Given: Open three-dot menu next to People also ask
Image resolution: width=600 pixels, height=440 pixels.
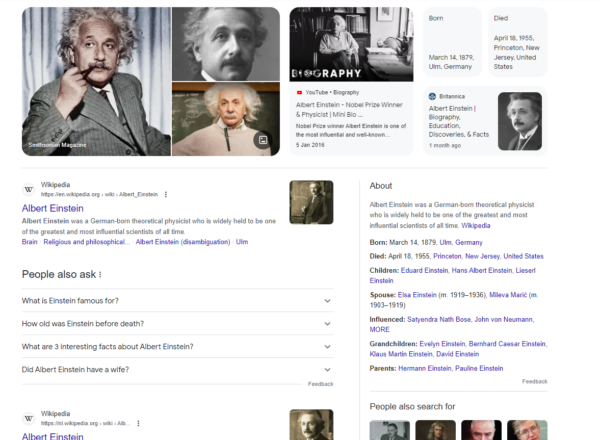Looking at the screenshot, I should click(x=100, y=274).
